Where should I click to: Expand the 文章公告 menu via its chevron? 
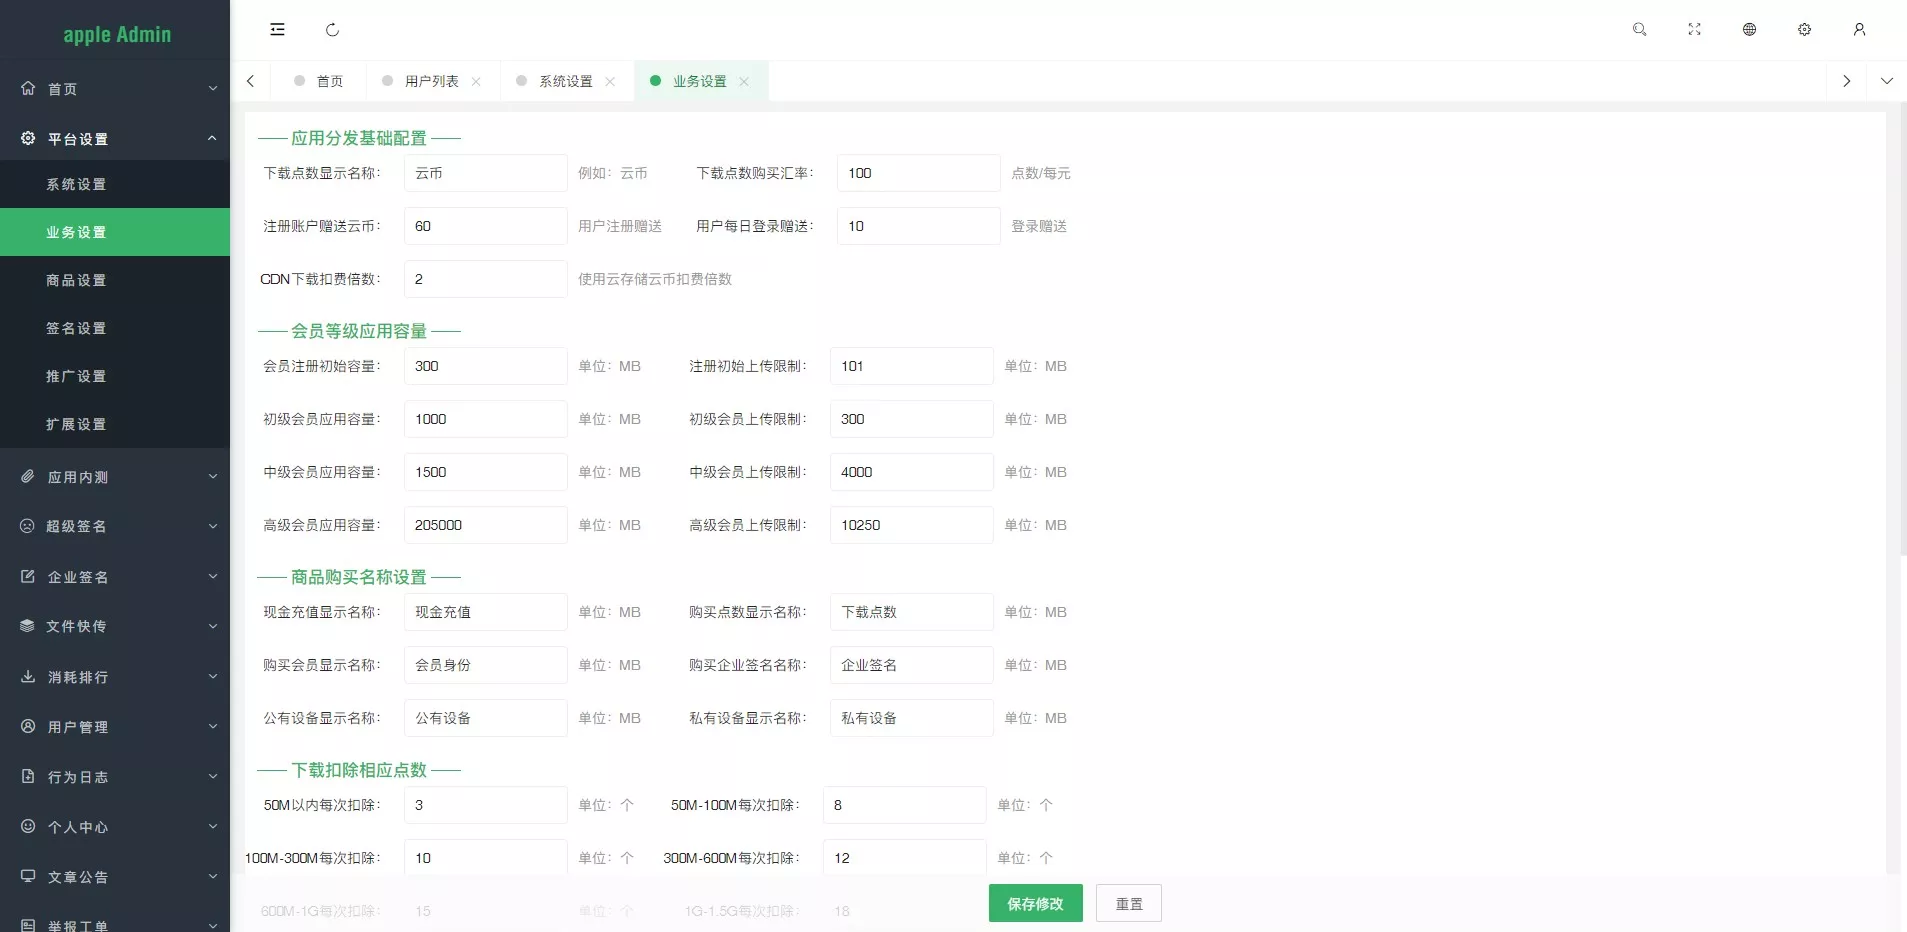click(212, 876)
